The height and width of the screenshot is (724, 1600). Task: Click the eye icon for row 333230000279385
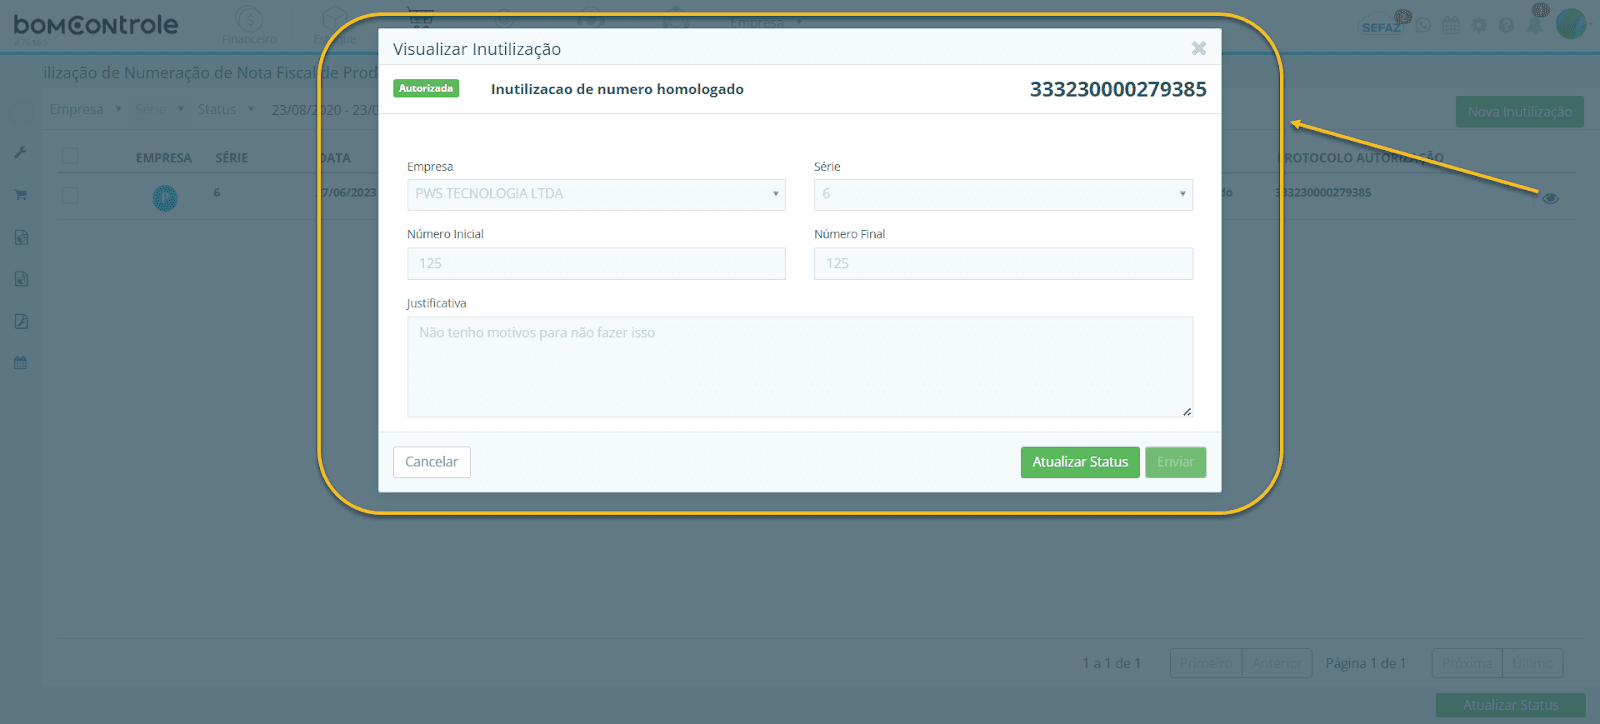[x=1550, y=198]
